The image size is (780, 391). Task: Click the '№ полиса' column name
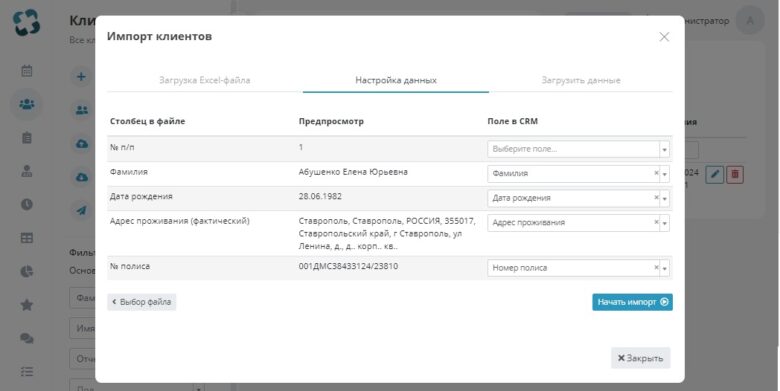[130, 266]
